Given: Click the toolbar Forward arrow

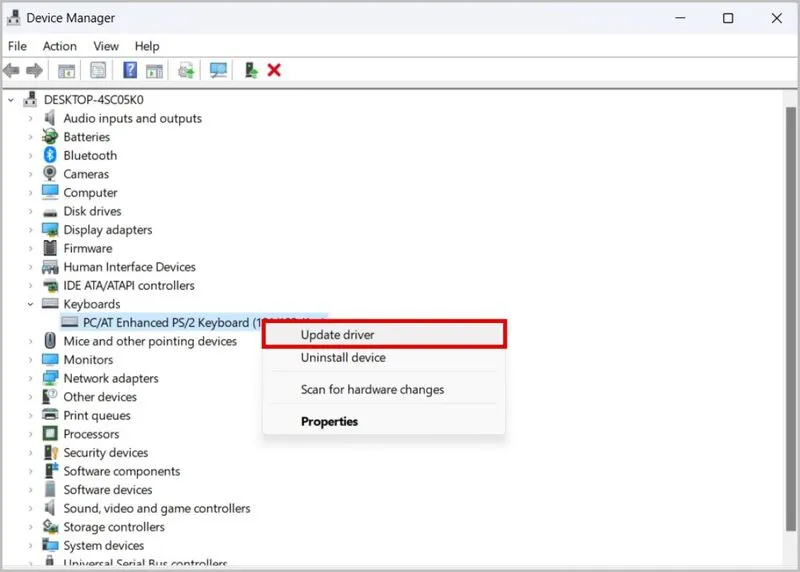Looking at the screenshot, I should coord(34,70).
